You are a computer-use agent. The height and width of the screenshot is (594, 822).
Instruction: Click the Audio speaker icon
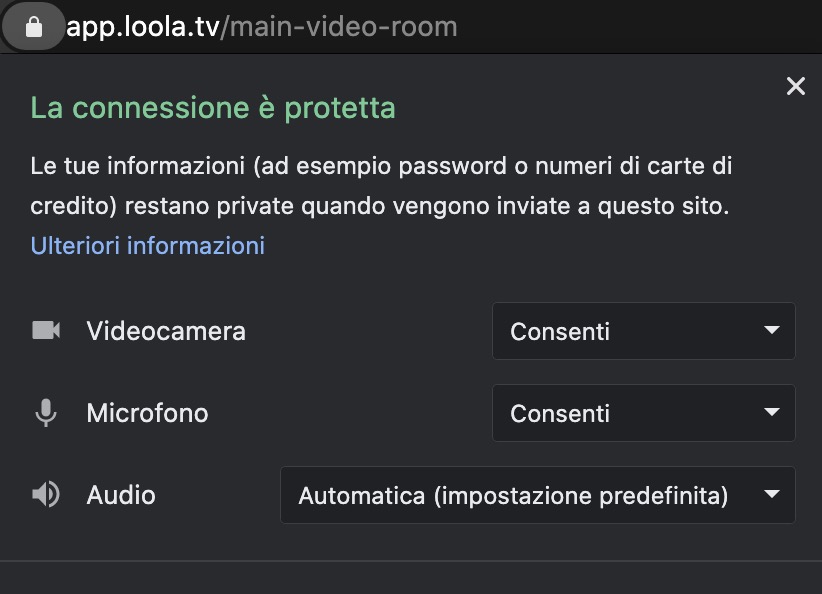click(x=46, y=494)
